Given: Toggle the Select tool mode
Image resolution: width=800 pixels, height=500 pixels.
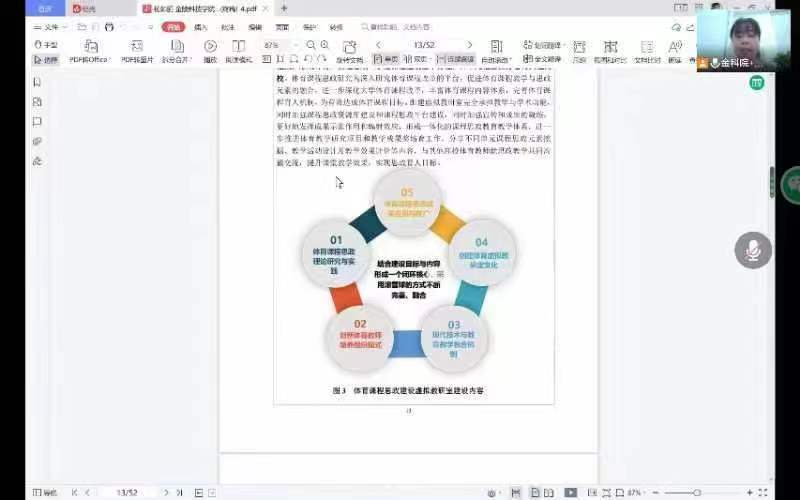Looking at the screenshot, I should click(46, 60).
